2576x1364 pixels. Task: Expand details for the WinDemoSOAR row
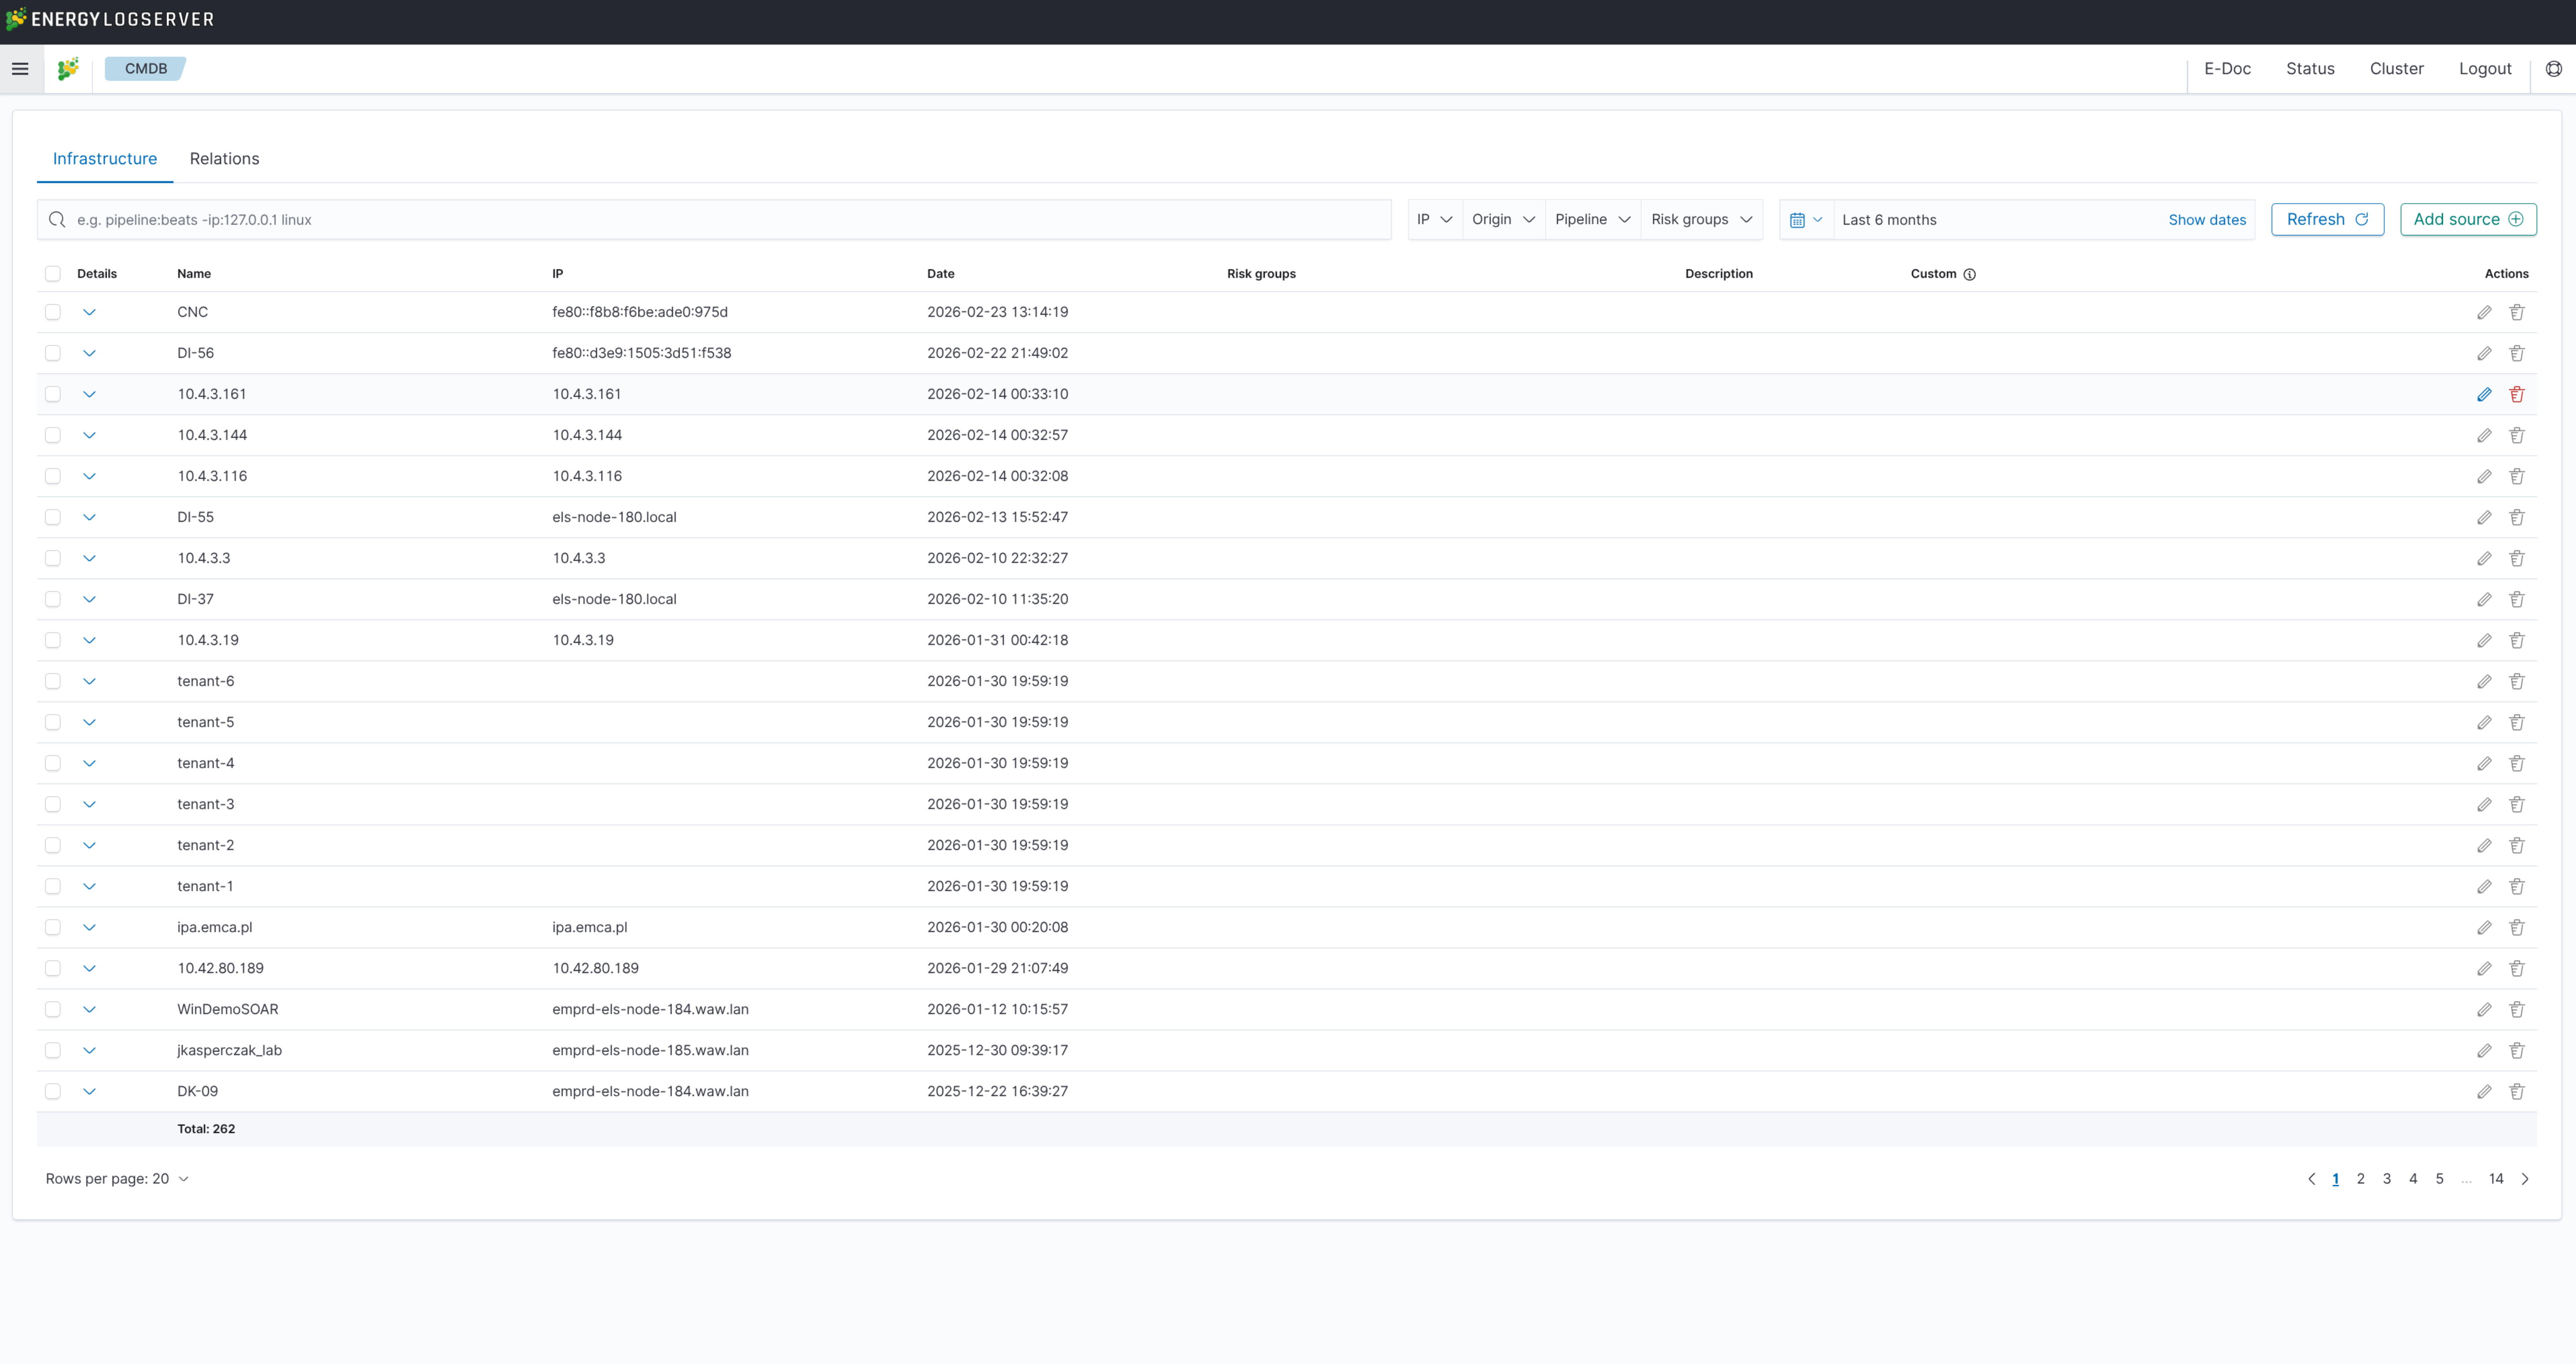[90, 1009]
